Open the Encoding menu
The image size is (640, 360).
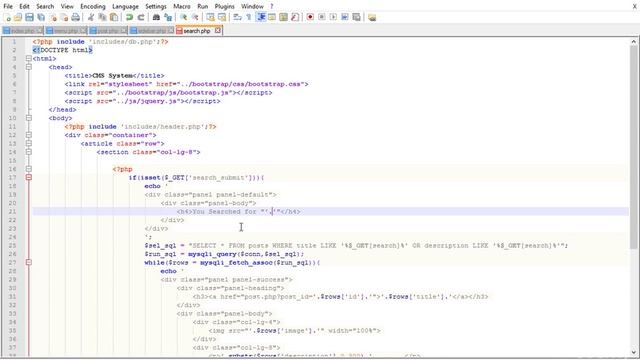[93, 6]
